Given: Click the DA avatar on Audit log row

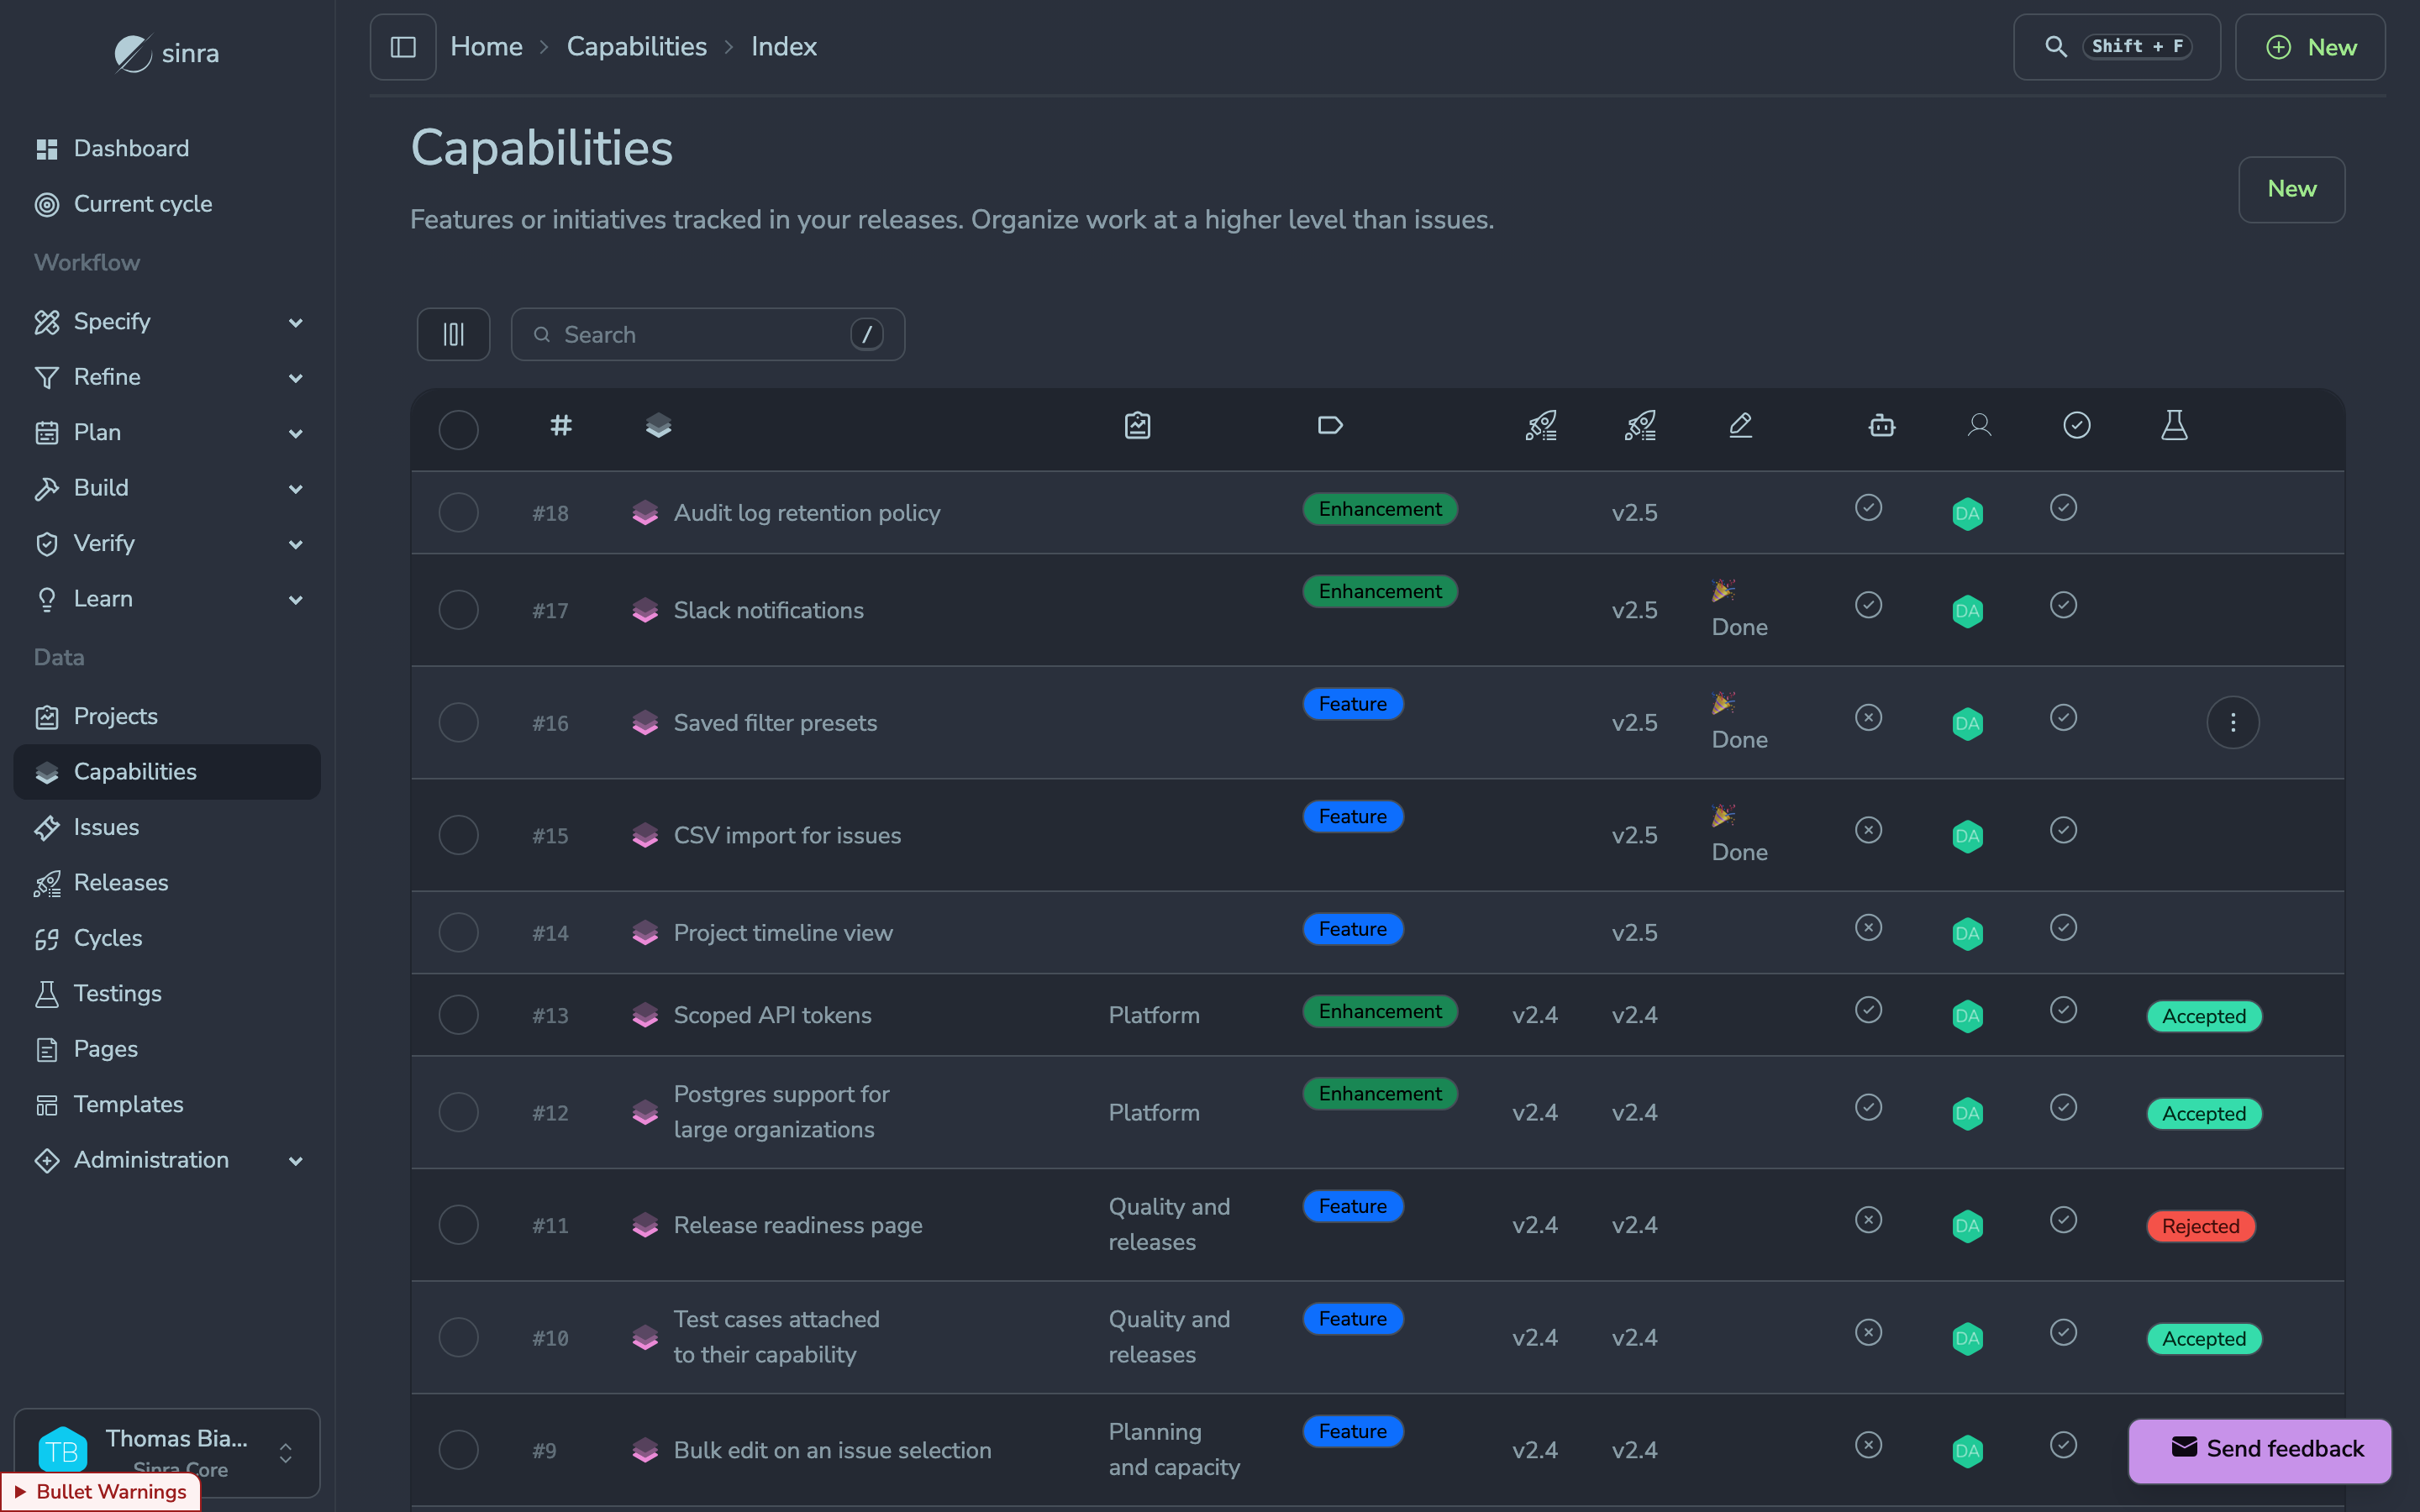Looking at the screenshot, I should tap(1967, 513).
